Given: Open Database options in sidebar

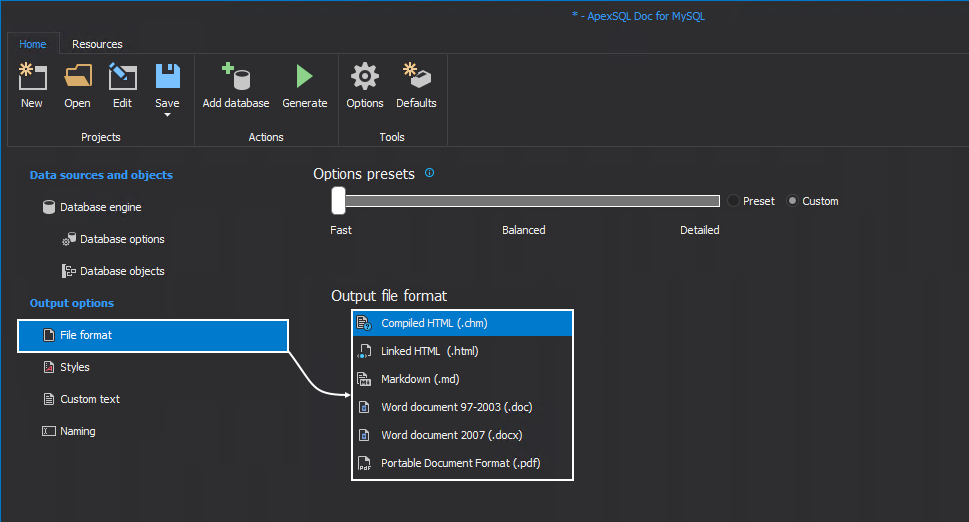Looking at the screenshot, I should coord(122,239).
